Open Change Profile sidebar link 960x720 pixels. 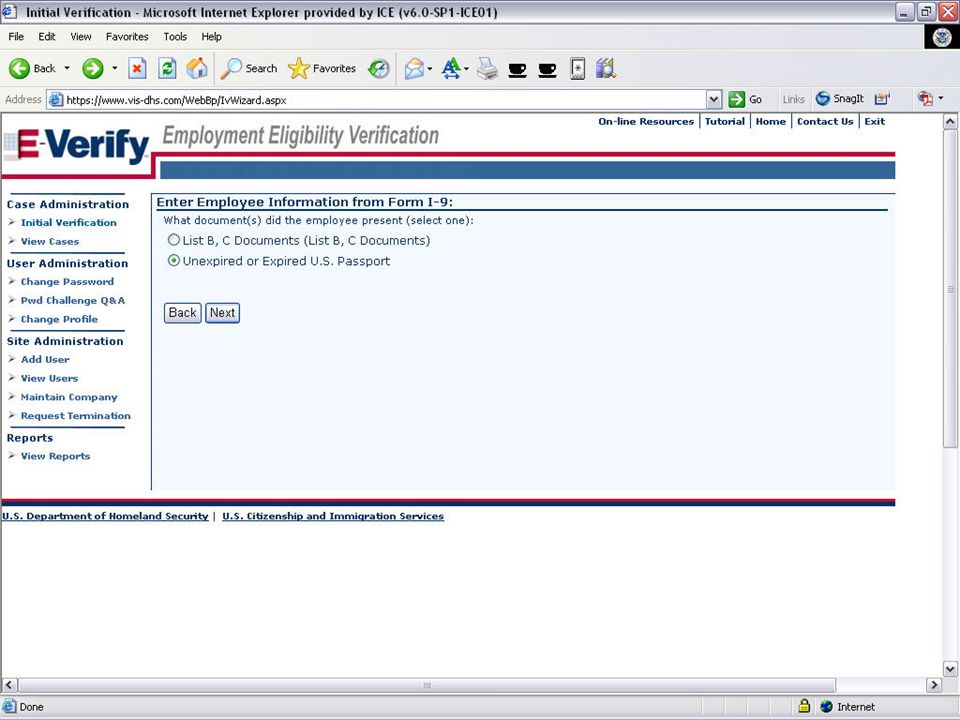59,319
